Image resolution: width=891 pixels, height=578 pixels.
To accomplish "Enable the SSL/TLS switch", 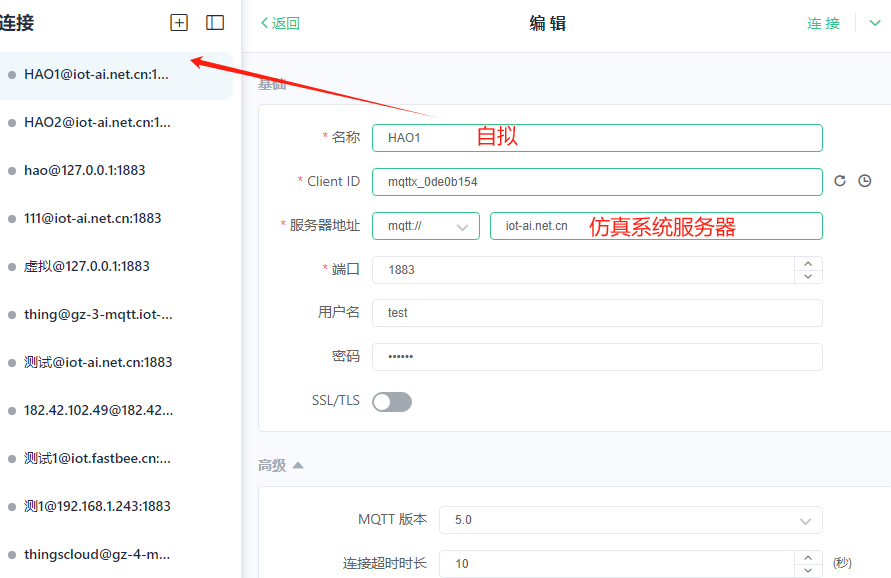I will [x=392, y=402].
